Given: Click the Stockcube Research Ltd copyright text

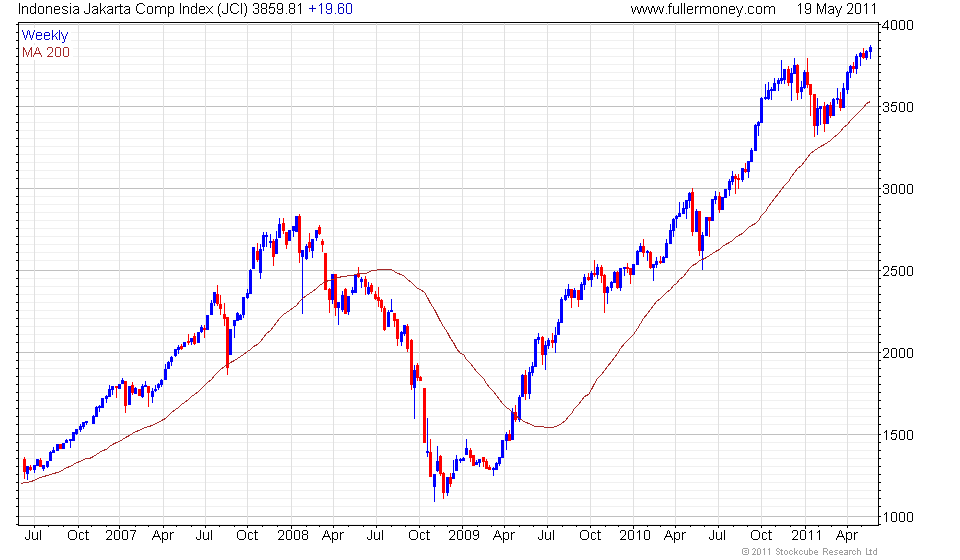Looking at the screenshot, I should (x=809, y=552).
